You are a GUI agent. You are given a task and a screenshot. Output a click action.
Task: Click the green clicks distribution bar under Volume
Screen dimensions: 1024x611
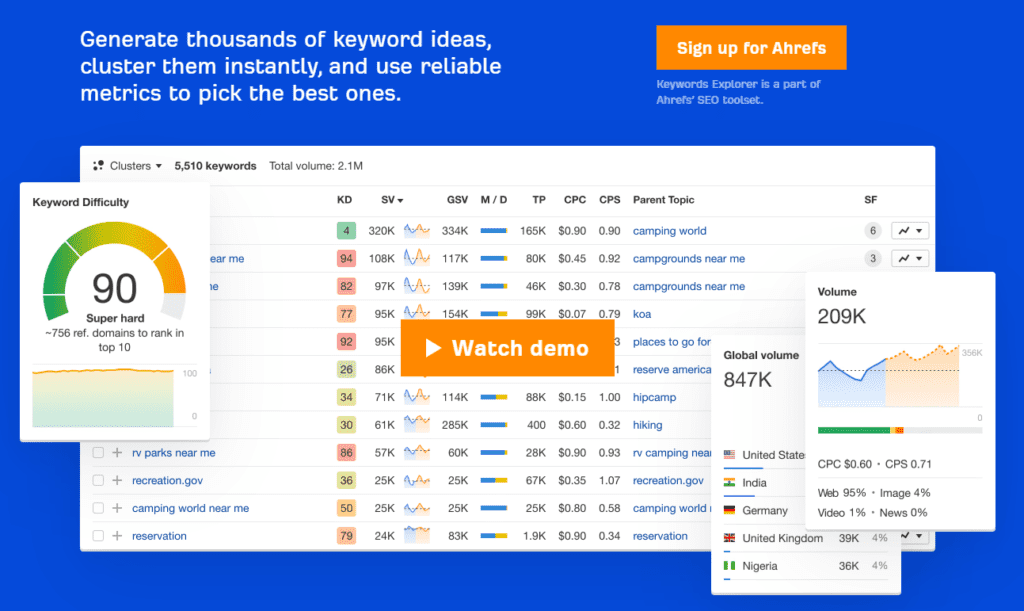tap(854, 430)
